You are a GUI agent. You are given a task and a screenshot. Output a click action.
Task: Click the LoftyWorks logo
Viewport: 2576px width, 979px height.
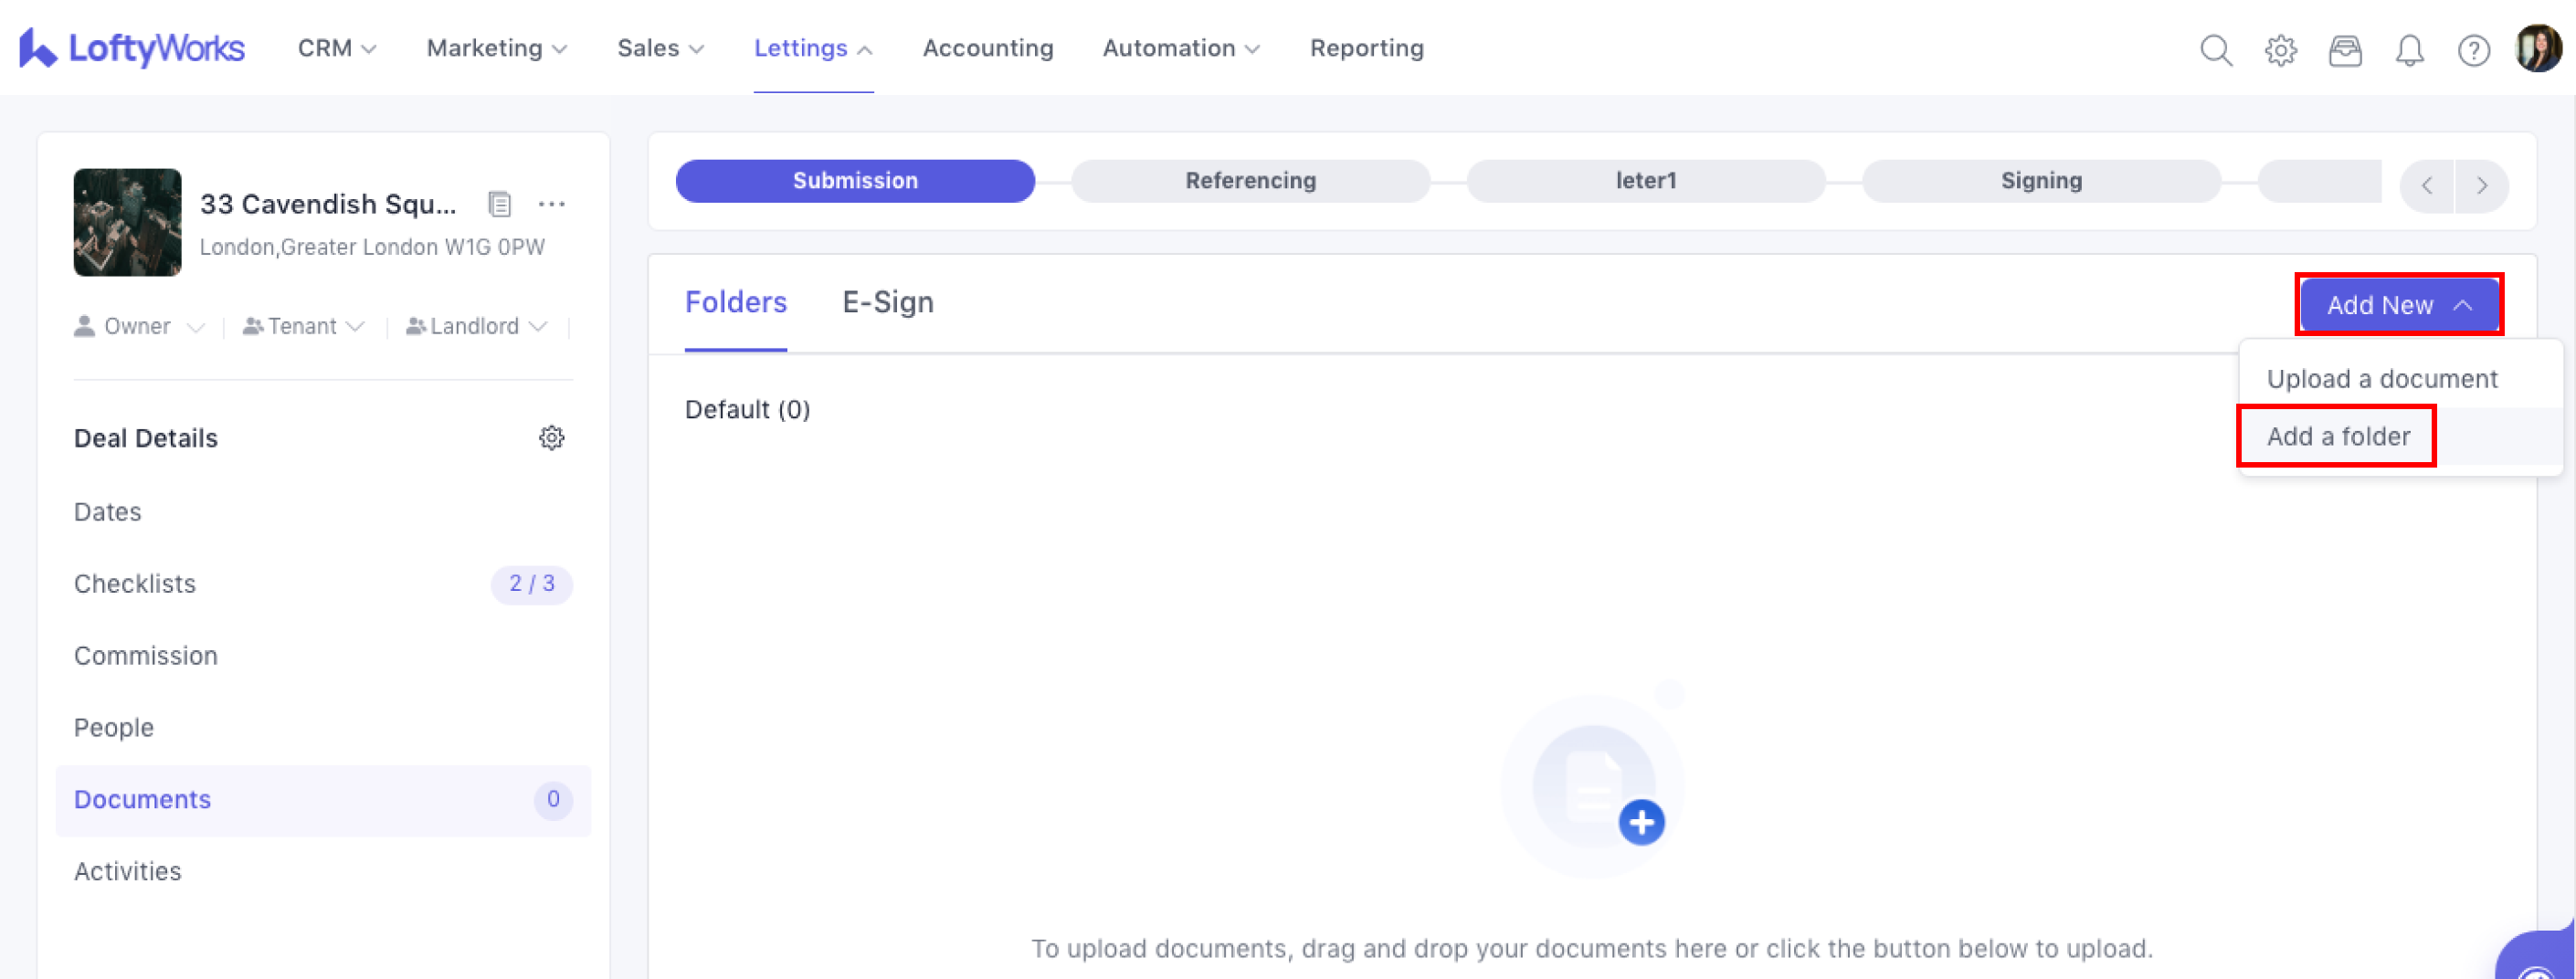click(x=132, y=48)
